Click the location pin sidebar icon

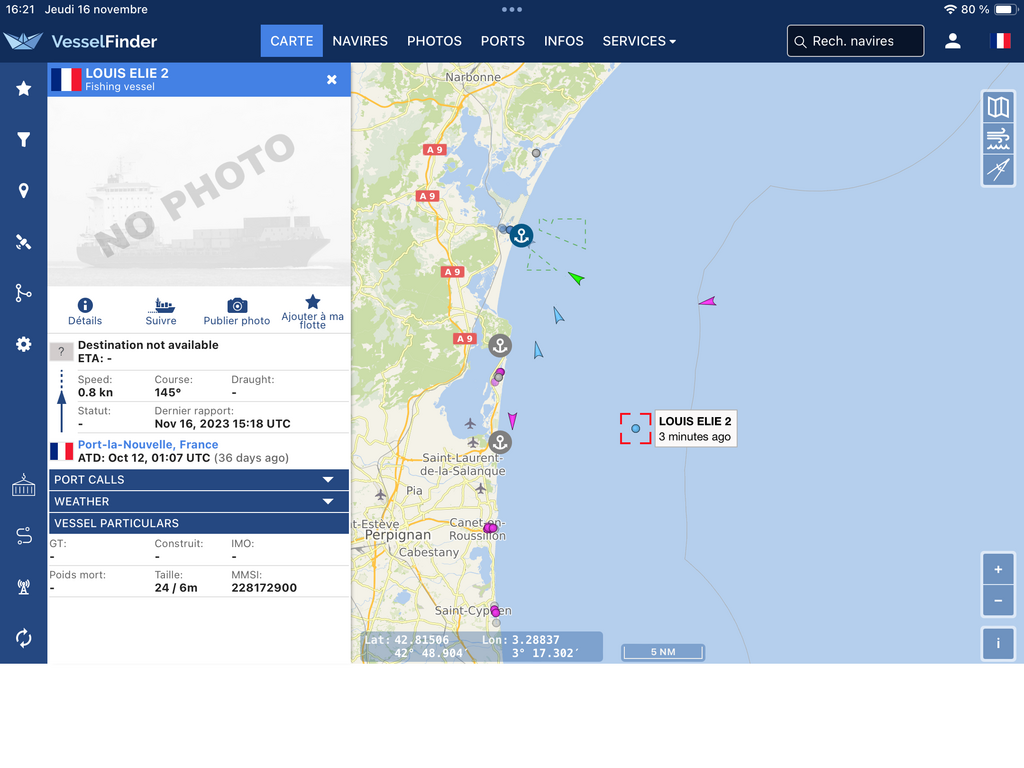(24, 191)
